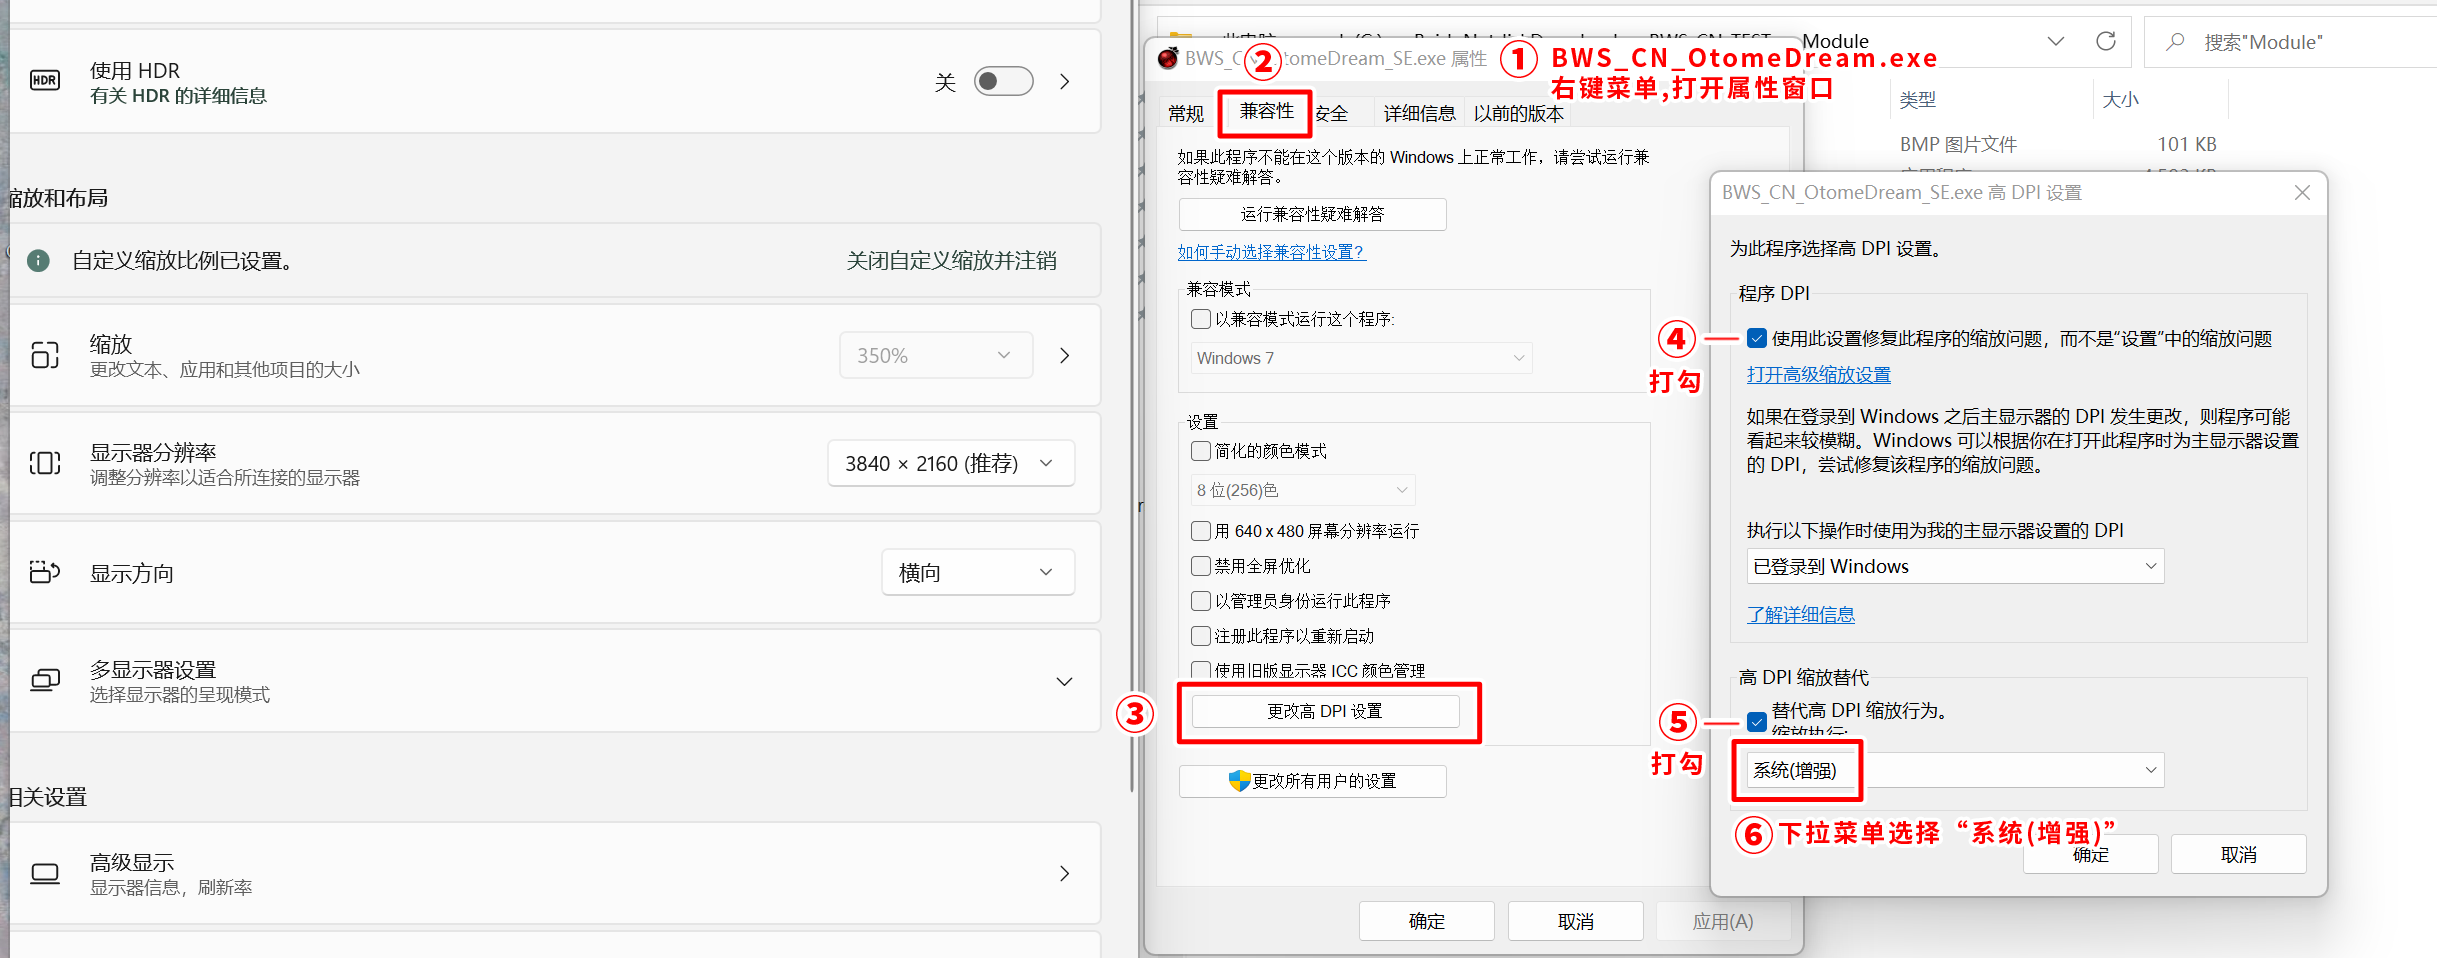Click the 101 KB size cell
This screenshot has height=958, width=2437.
point(2187,144)
